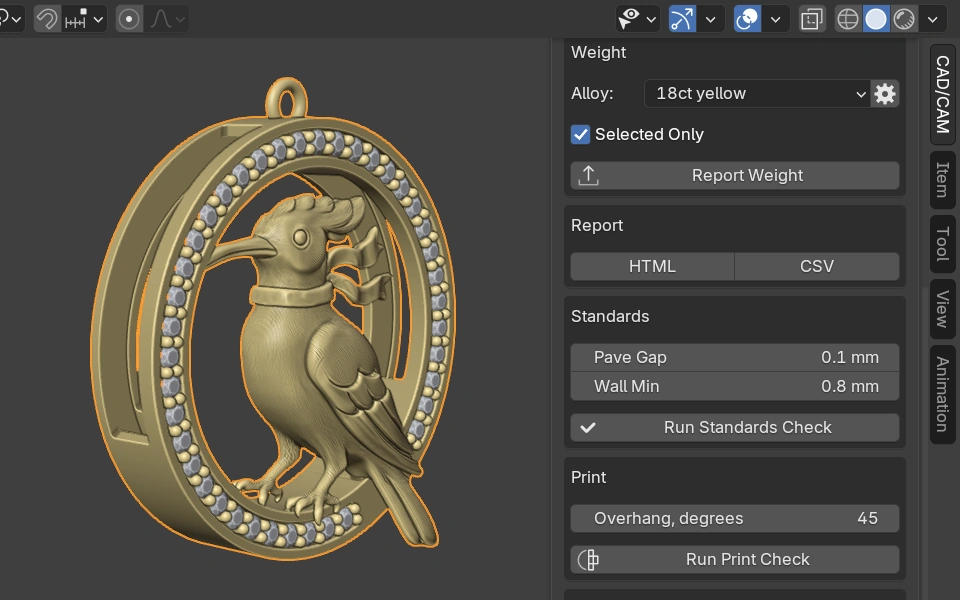Image resolution: width=960 pixels, height=600 pixels.
Task: Click the Wall Min value field
Action: (x=735, y=386)
